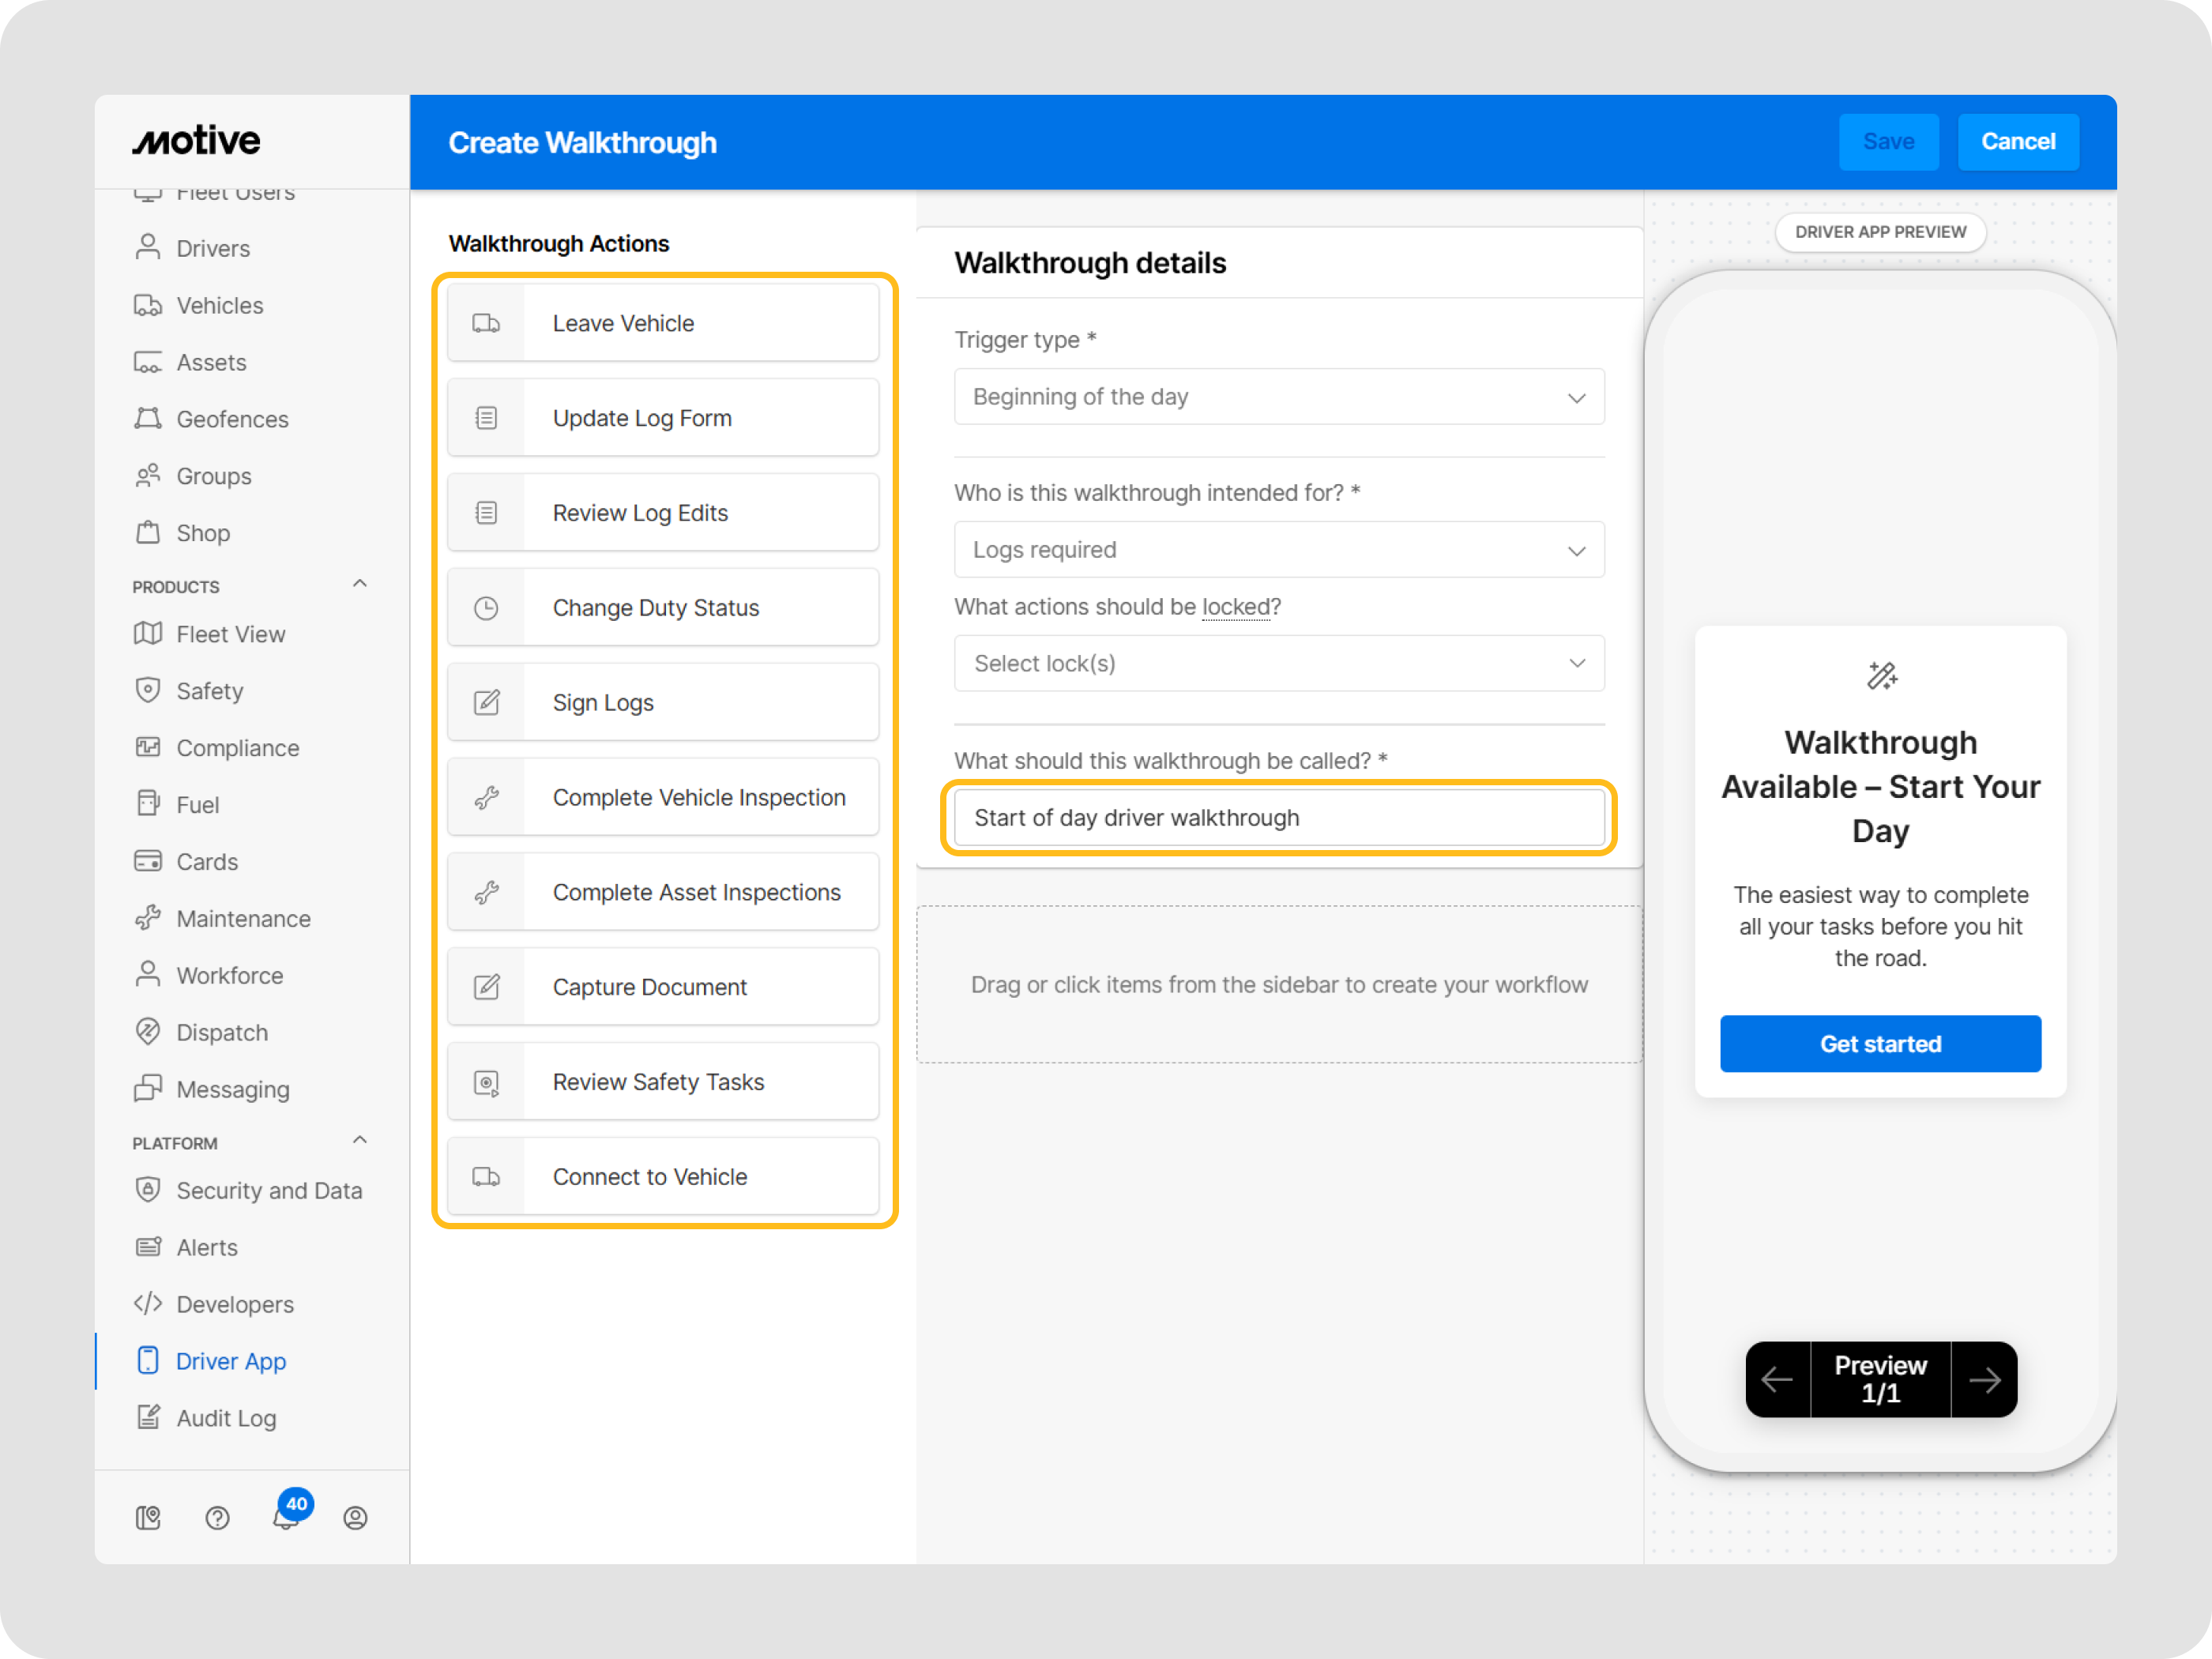Open the Select lock(s) dropdown
Viewport: 2212px width, 1659px height.
pyautogui.click(x=1278, y=664)
